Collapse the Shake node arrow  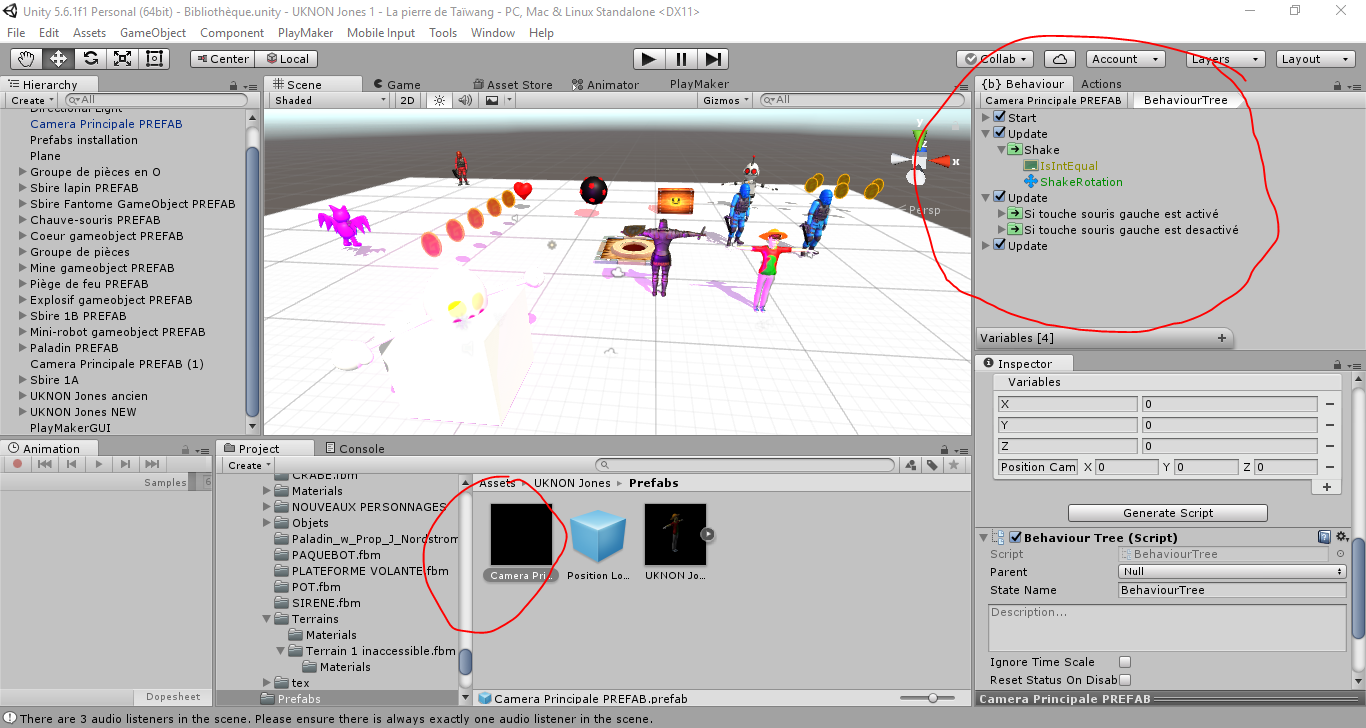tap(1002, 150)
